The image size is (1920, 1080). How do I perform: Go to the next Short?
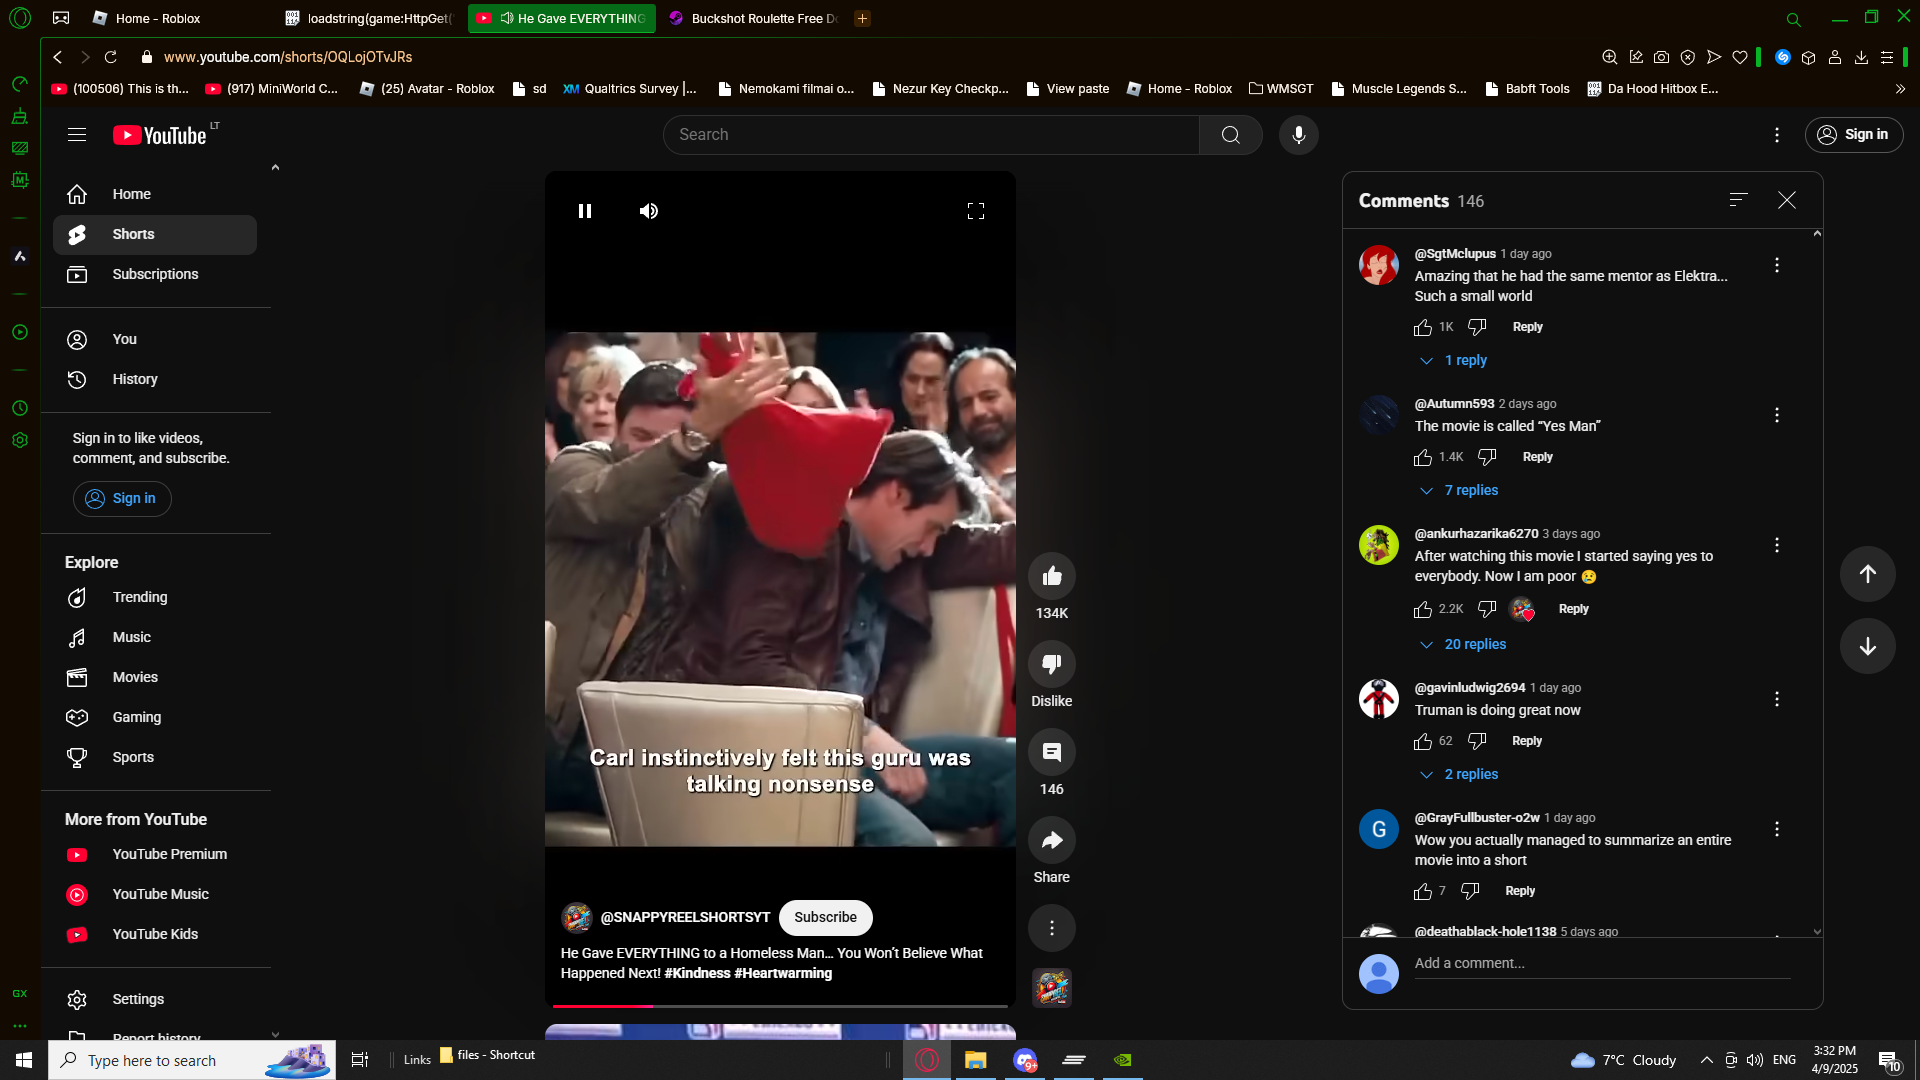(1868, 646)
